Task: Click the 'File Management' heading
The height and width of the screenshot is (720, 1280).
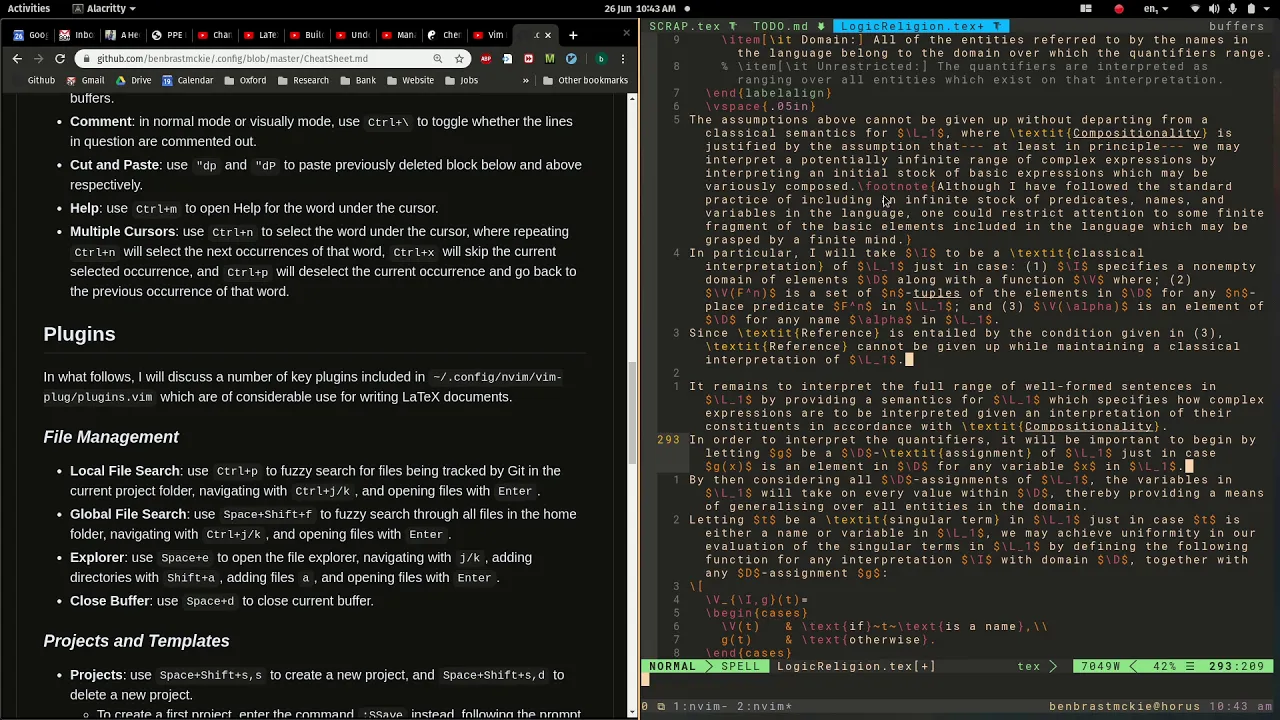Action: pyautogui.click(x=111, y=437)
